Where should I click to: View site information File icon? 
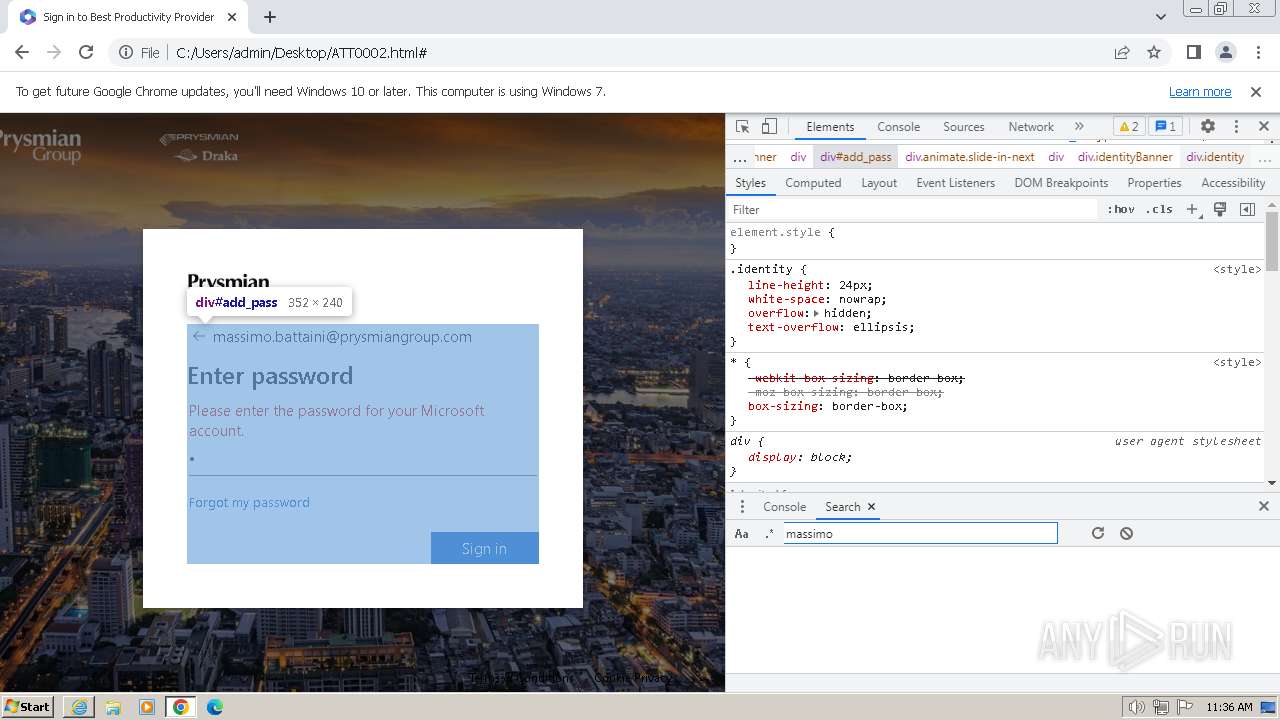139,52
